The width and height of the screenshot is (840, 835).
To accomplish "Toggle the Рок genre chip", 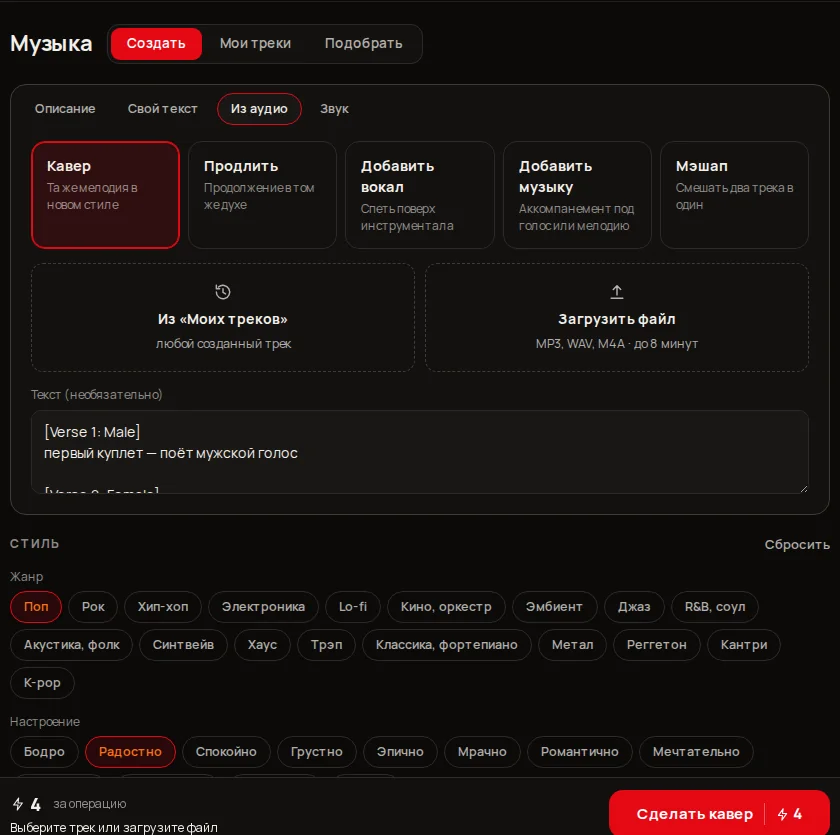I will (x=93, y=607).
